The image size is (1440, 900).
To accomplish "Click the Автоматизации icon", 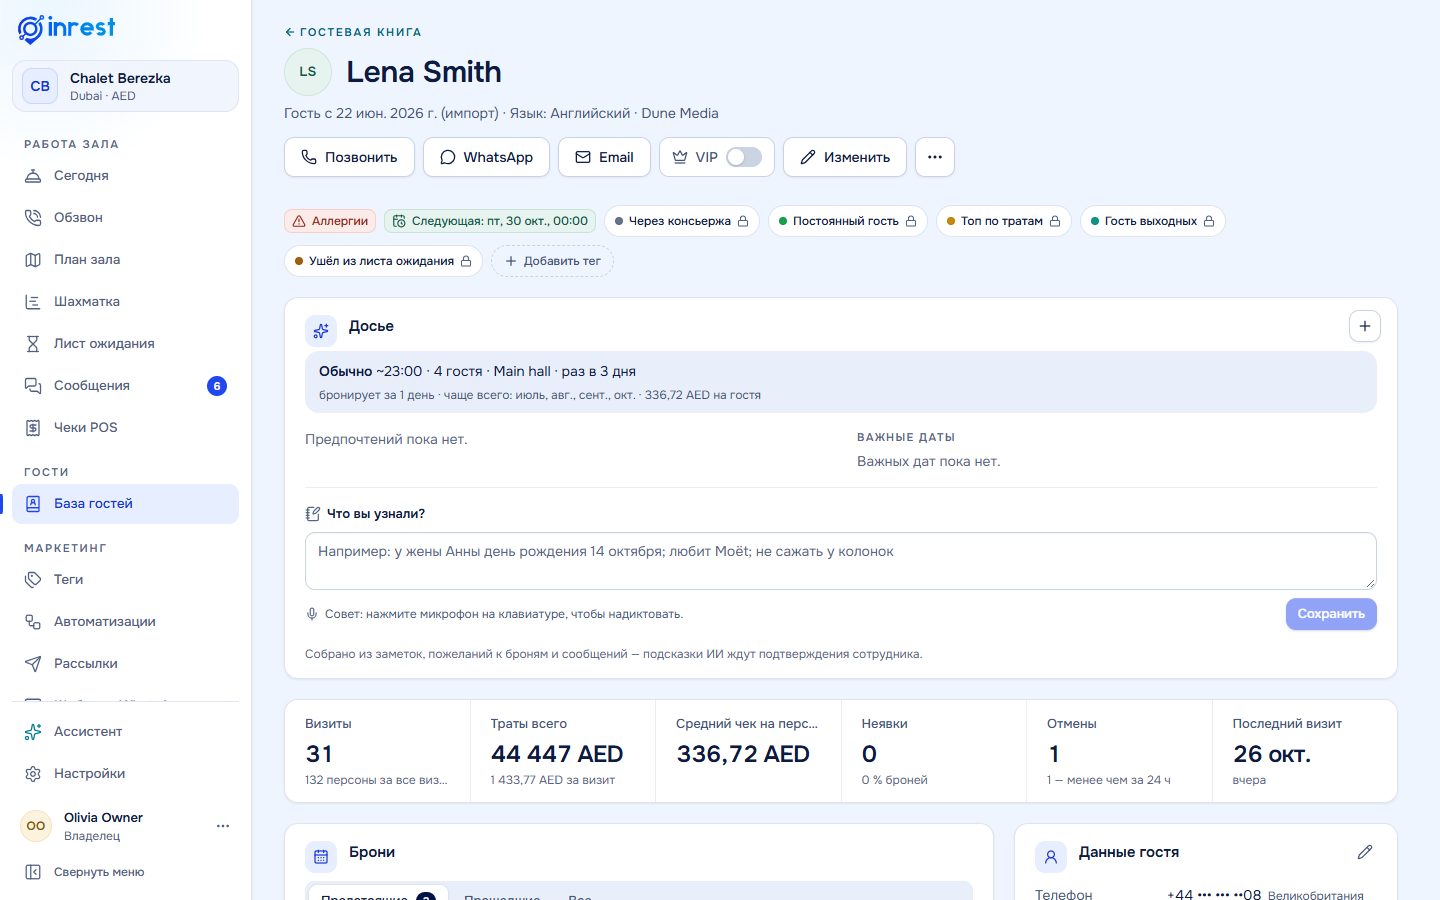I will click(33, 622).
